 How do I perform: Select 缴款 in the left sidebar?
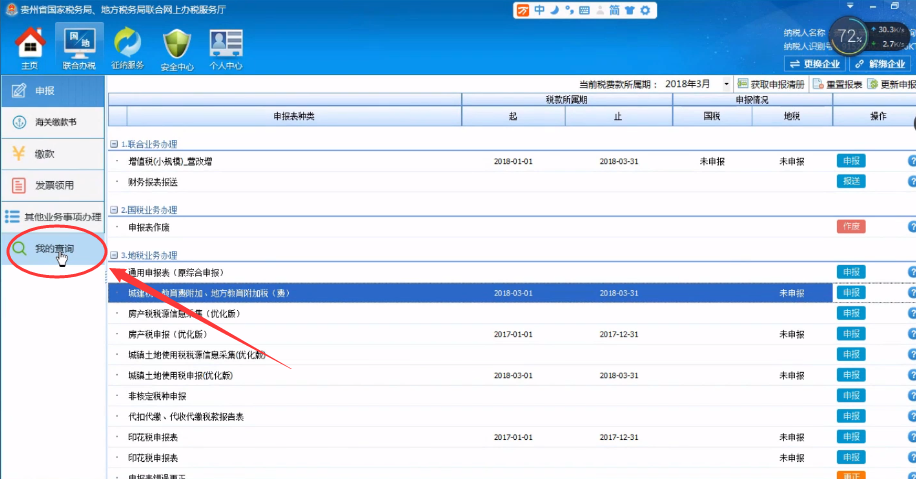coord(44,154)
